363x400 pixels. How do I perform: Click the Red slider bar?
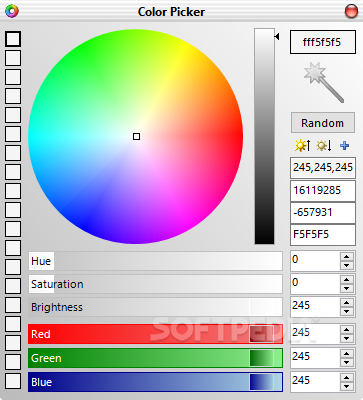point(155,334)
